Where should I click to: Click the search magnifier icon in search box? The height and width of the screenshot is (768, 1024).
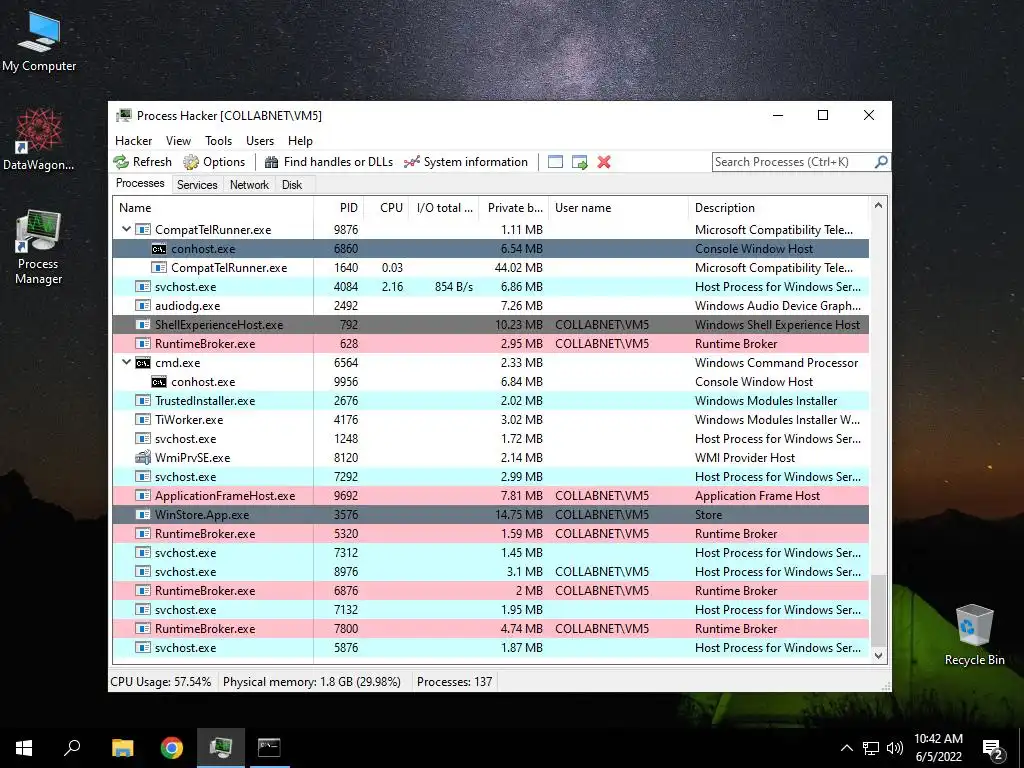click(x=881, y=162)
